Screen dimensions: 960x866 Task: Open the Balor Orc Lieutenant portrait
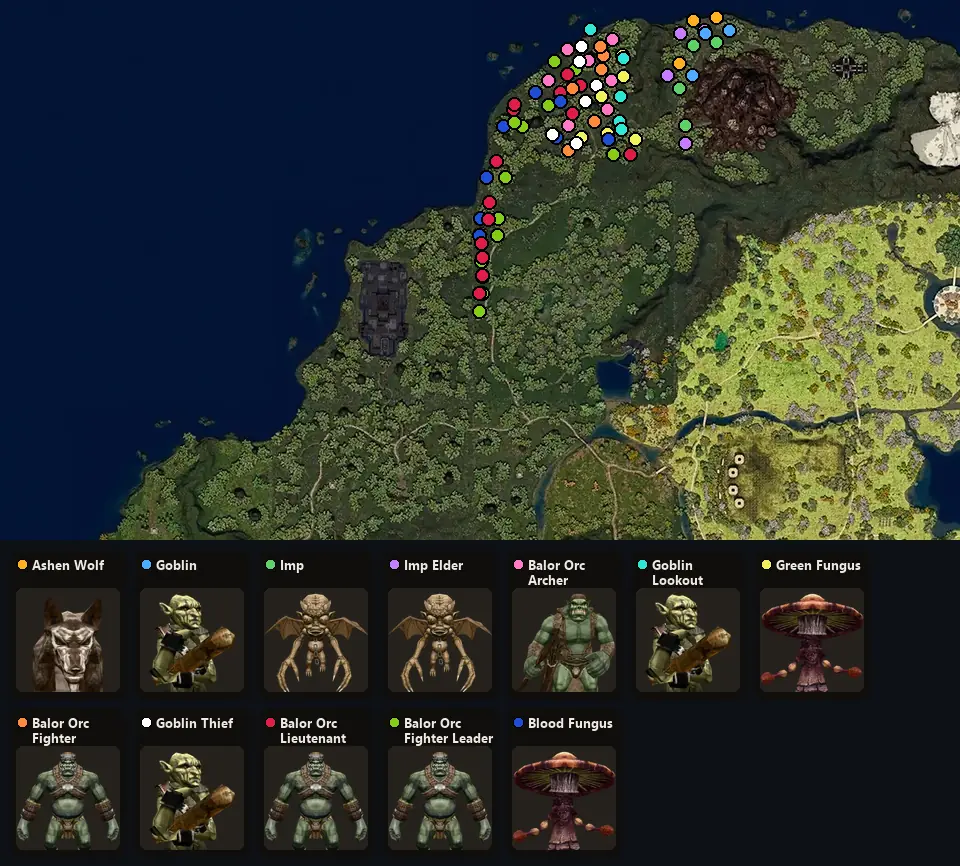point(316,798)
